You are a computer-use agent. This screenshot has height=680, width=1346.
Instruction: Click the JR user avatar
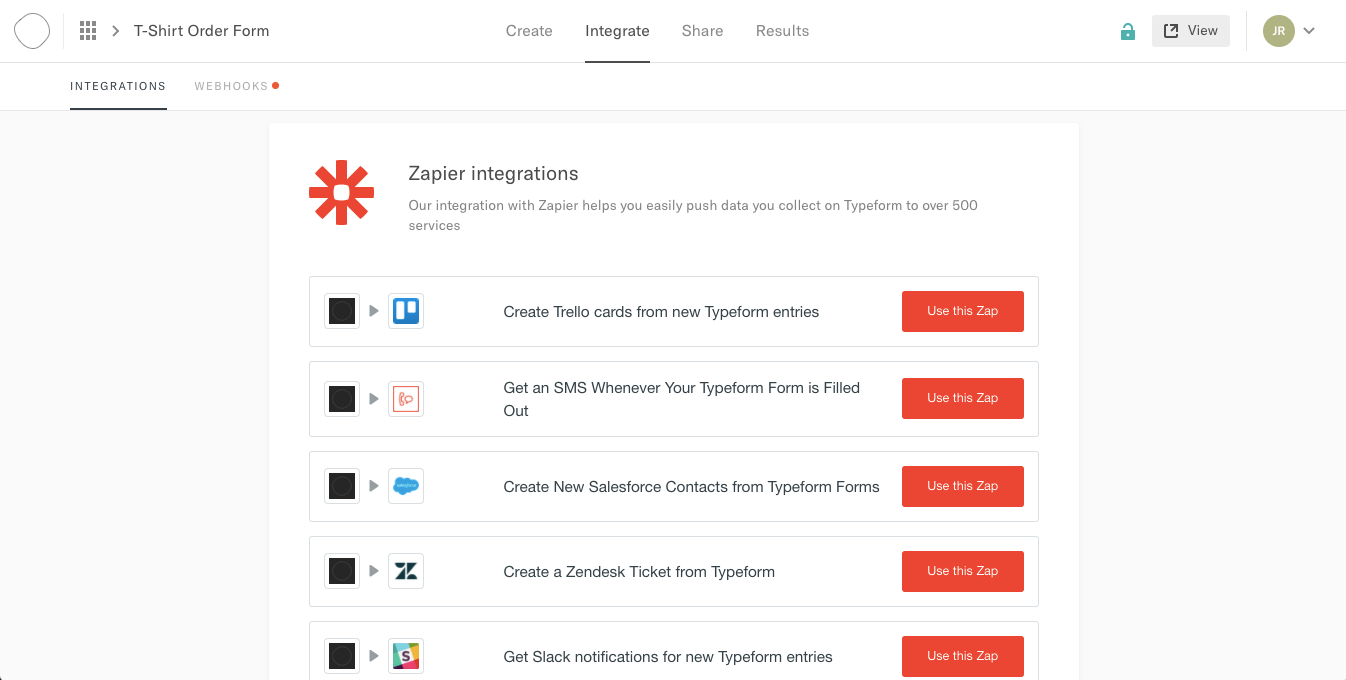[x=1278, y=31]
